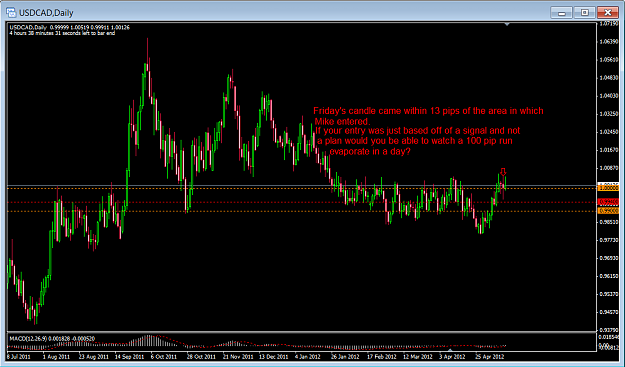Click the USDCAD,Daily OHLC text in chart corner
The image size is (625, 367).
pyautogui.click(x=69, y=27)
